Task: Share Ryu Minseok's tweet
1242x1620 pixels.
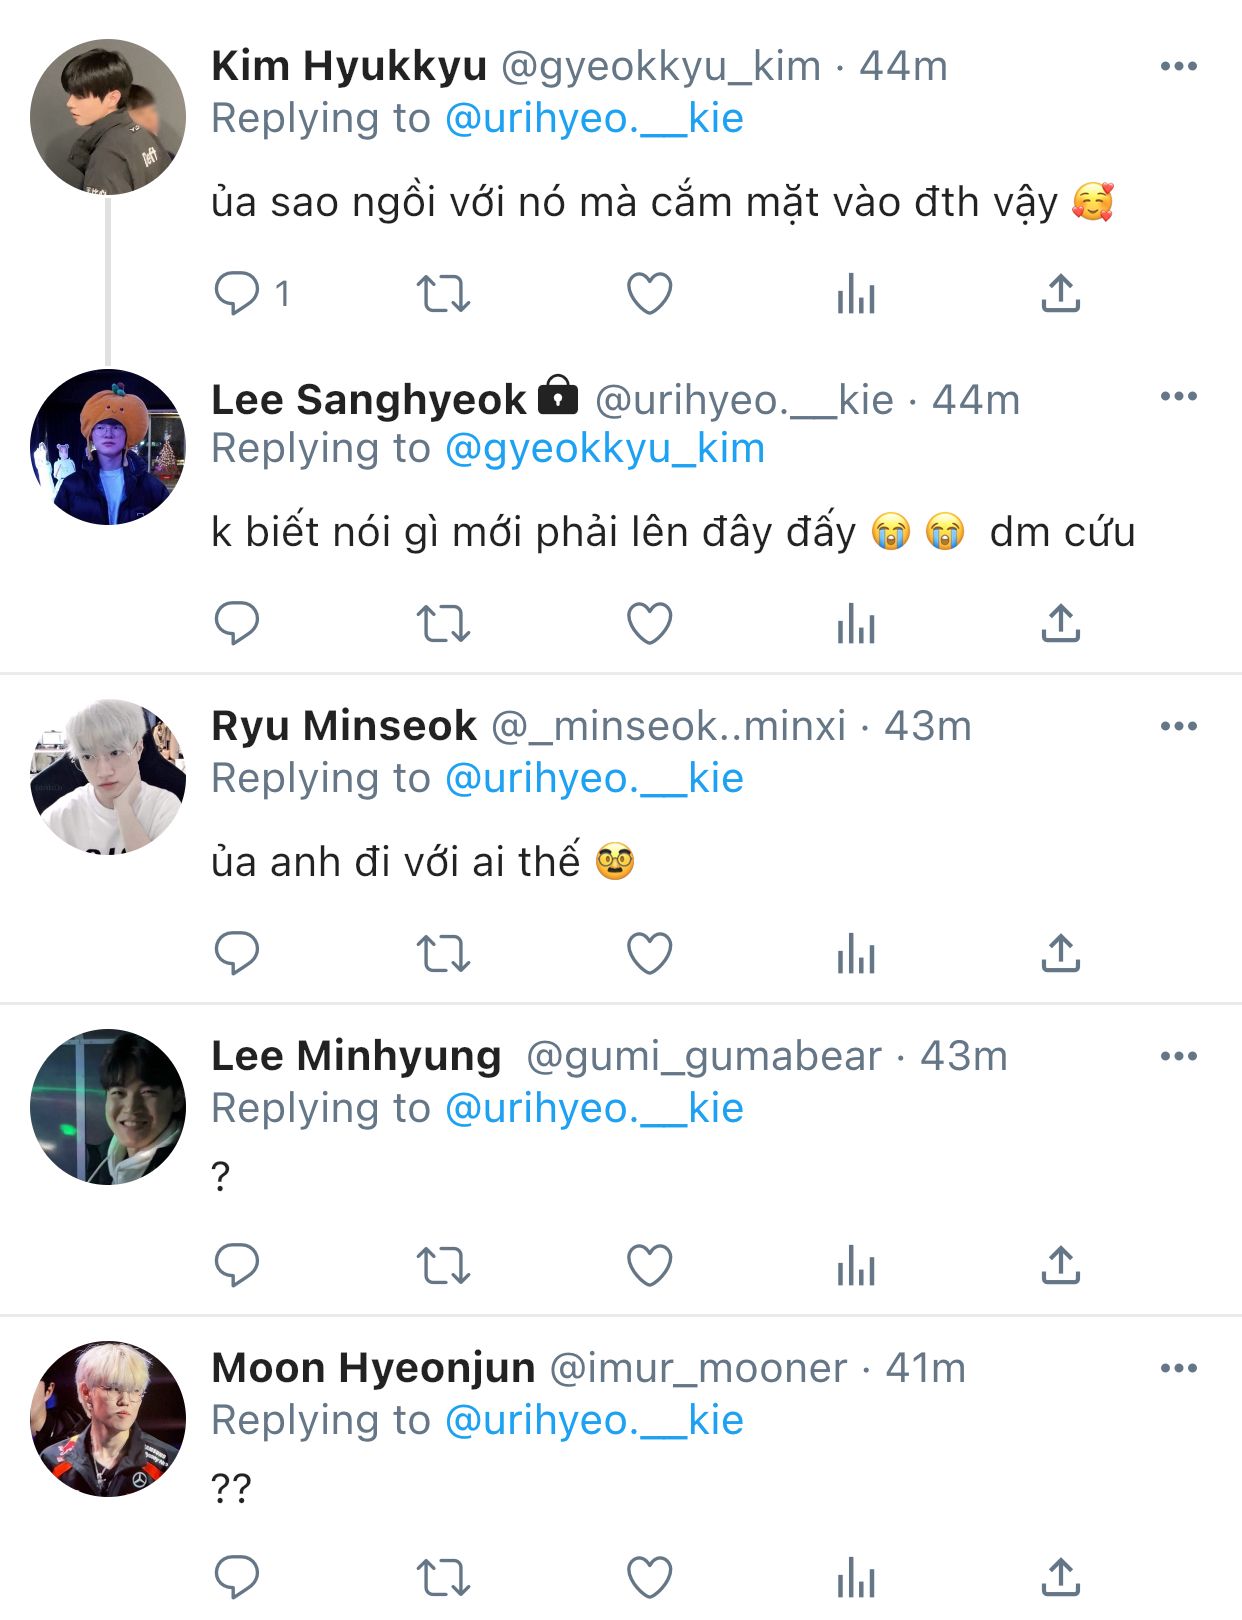Action: [x=1061, y=954]
